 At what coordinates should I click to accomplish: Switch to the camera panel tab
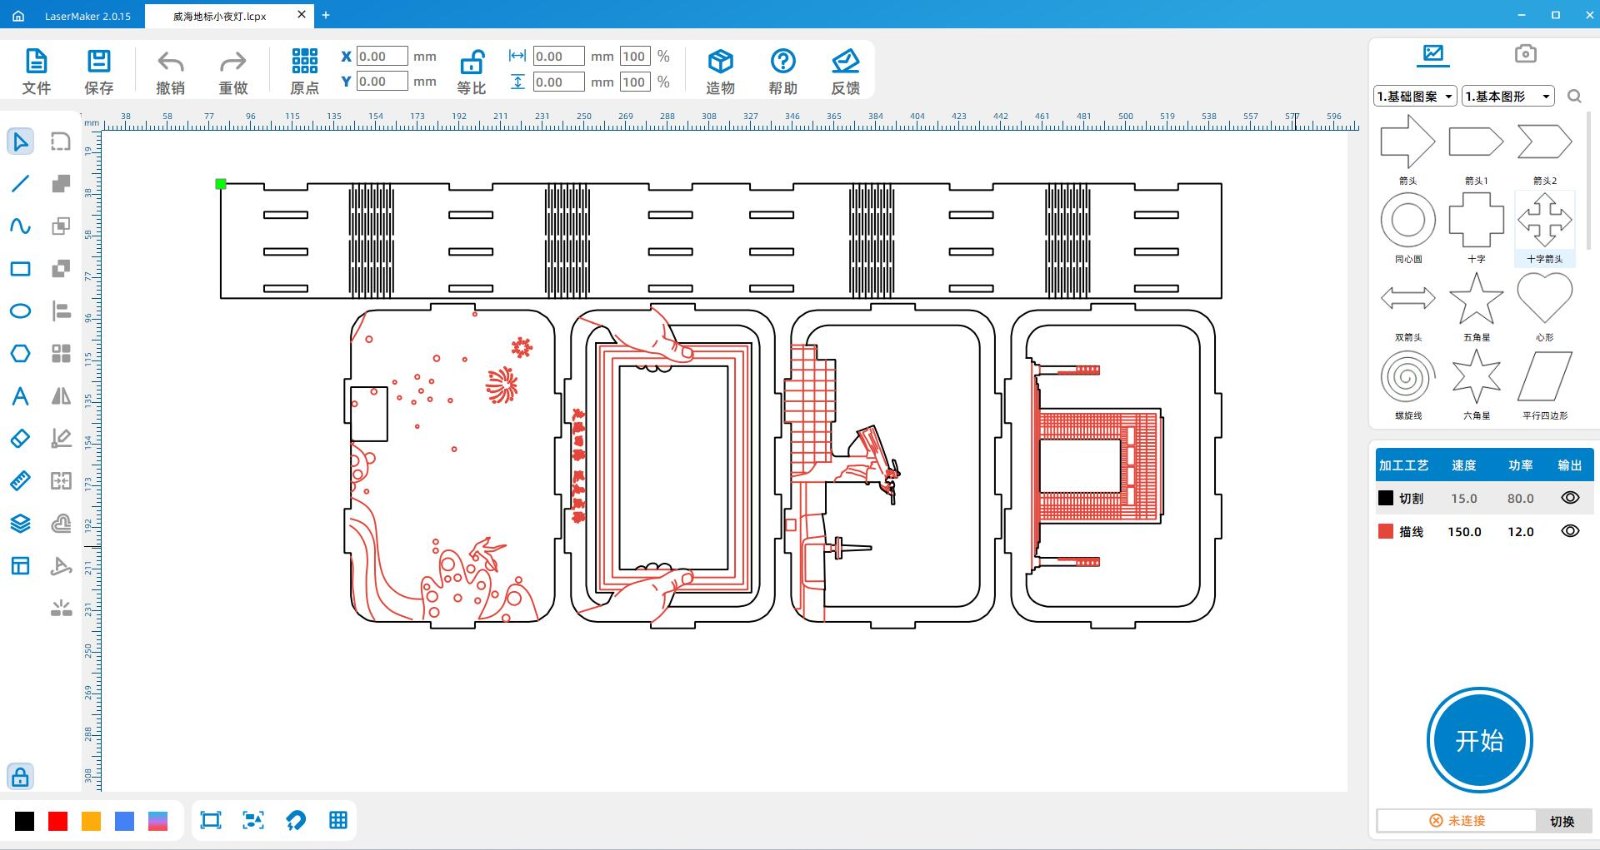[1525, 54]
